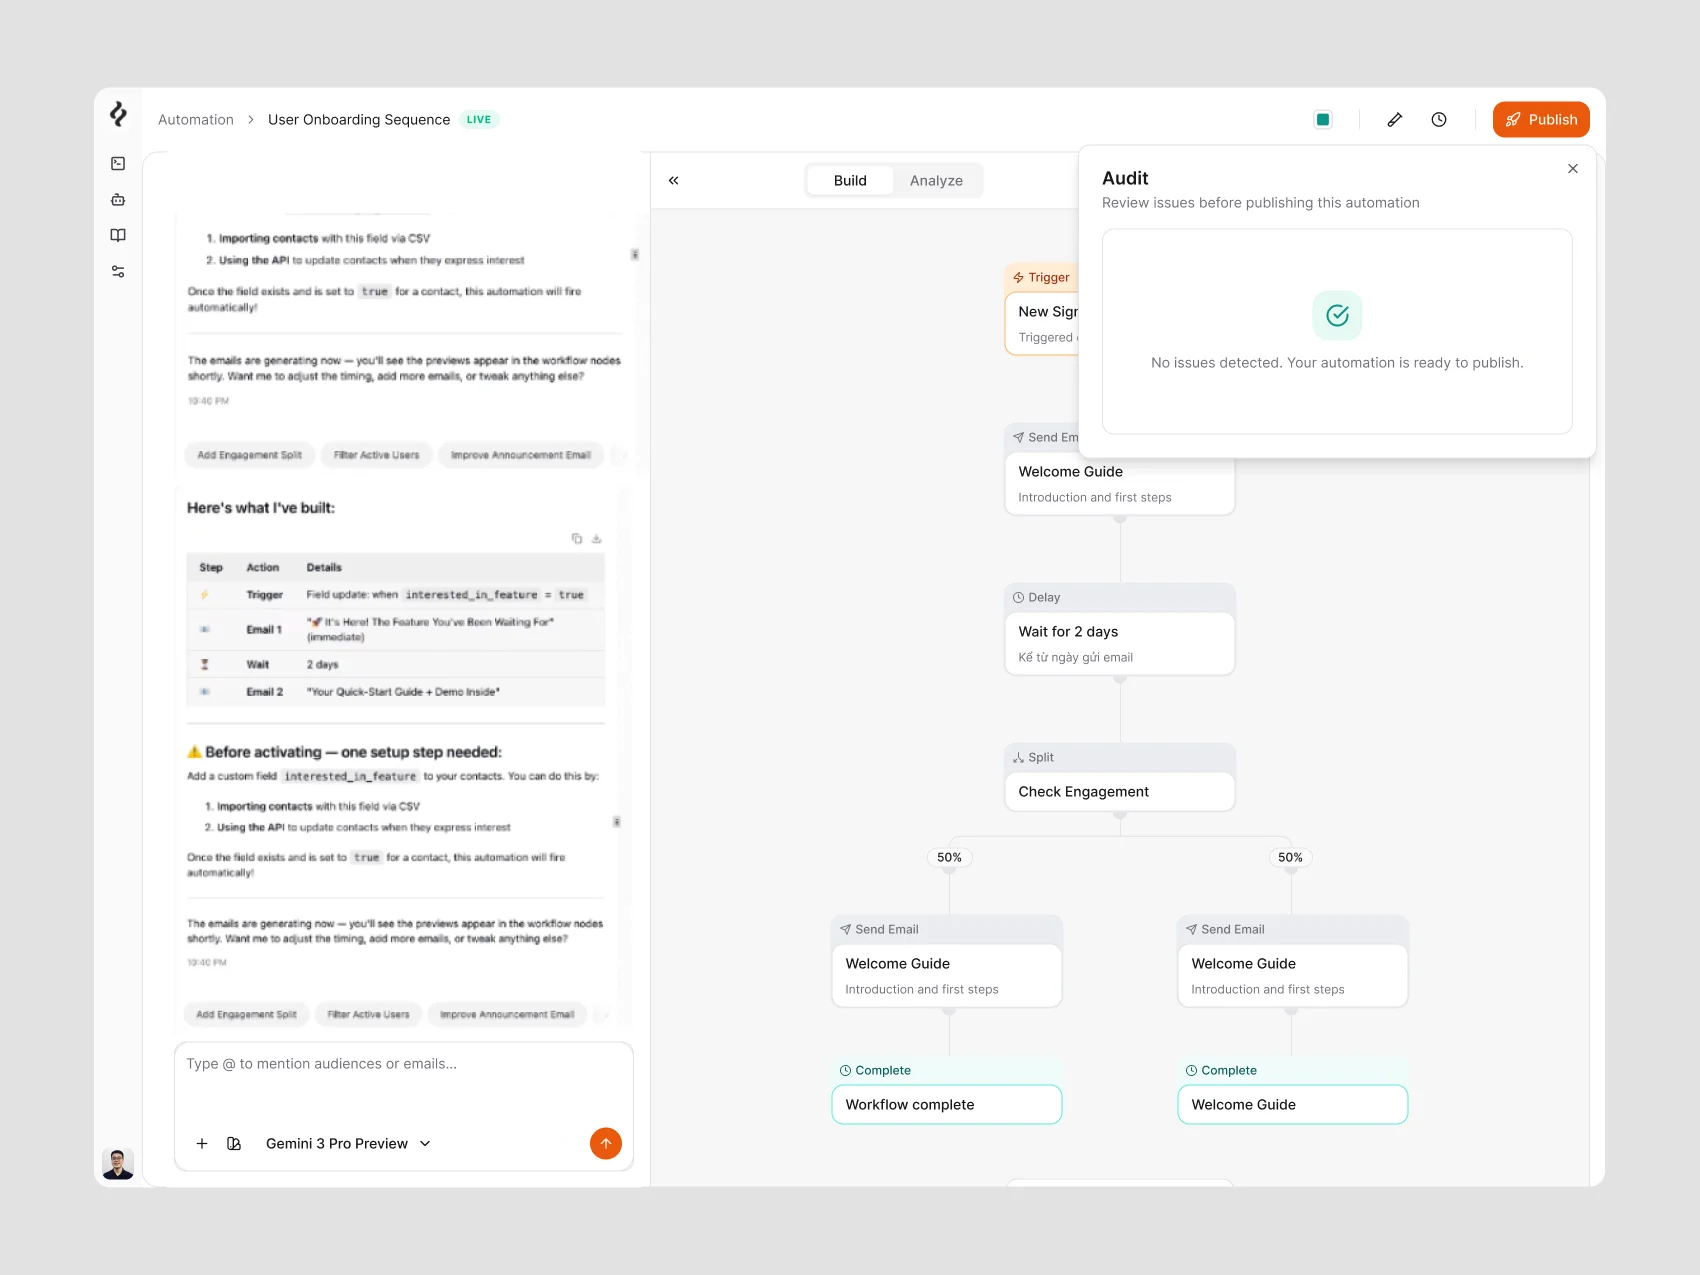
Task: Open the terminal icon in the left sidebar
Action: point(118,163)
